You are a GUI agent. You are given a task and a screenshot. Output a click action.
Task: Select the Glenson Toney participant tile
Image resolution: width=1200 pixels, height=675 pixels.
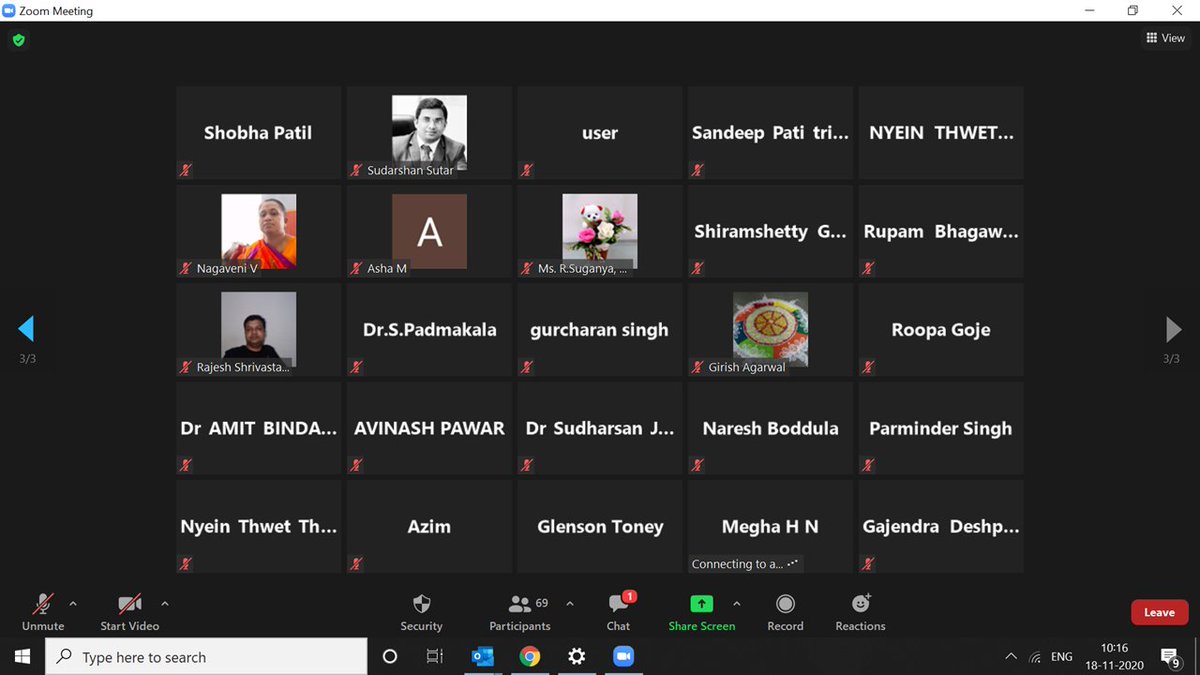[600, 526]
